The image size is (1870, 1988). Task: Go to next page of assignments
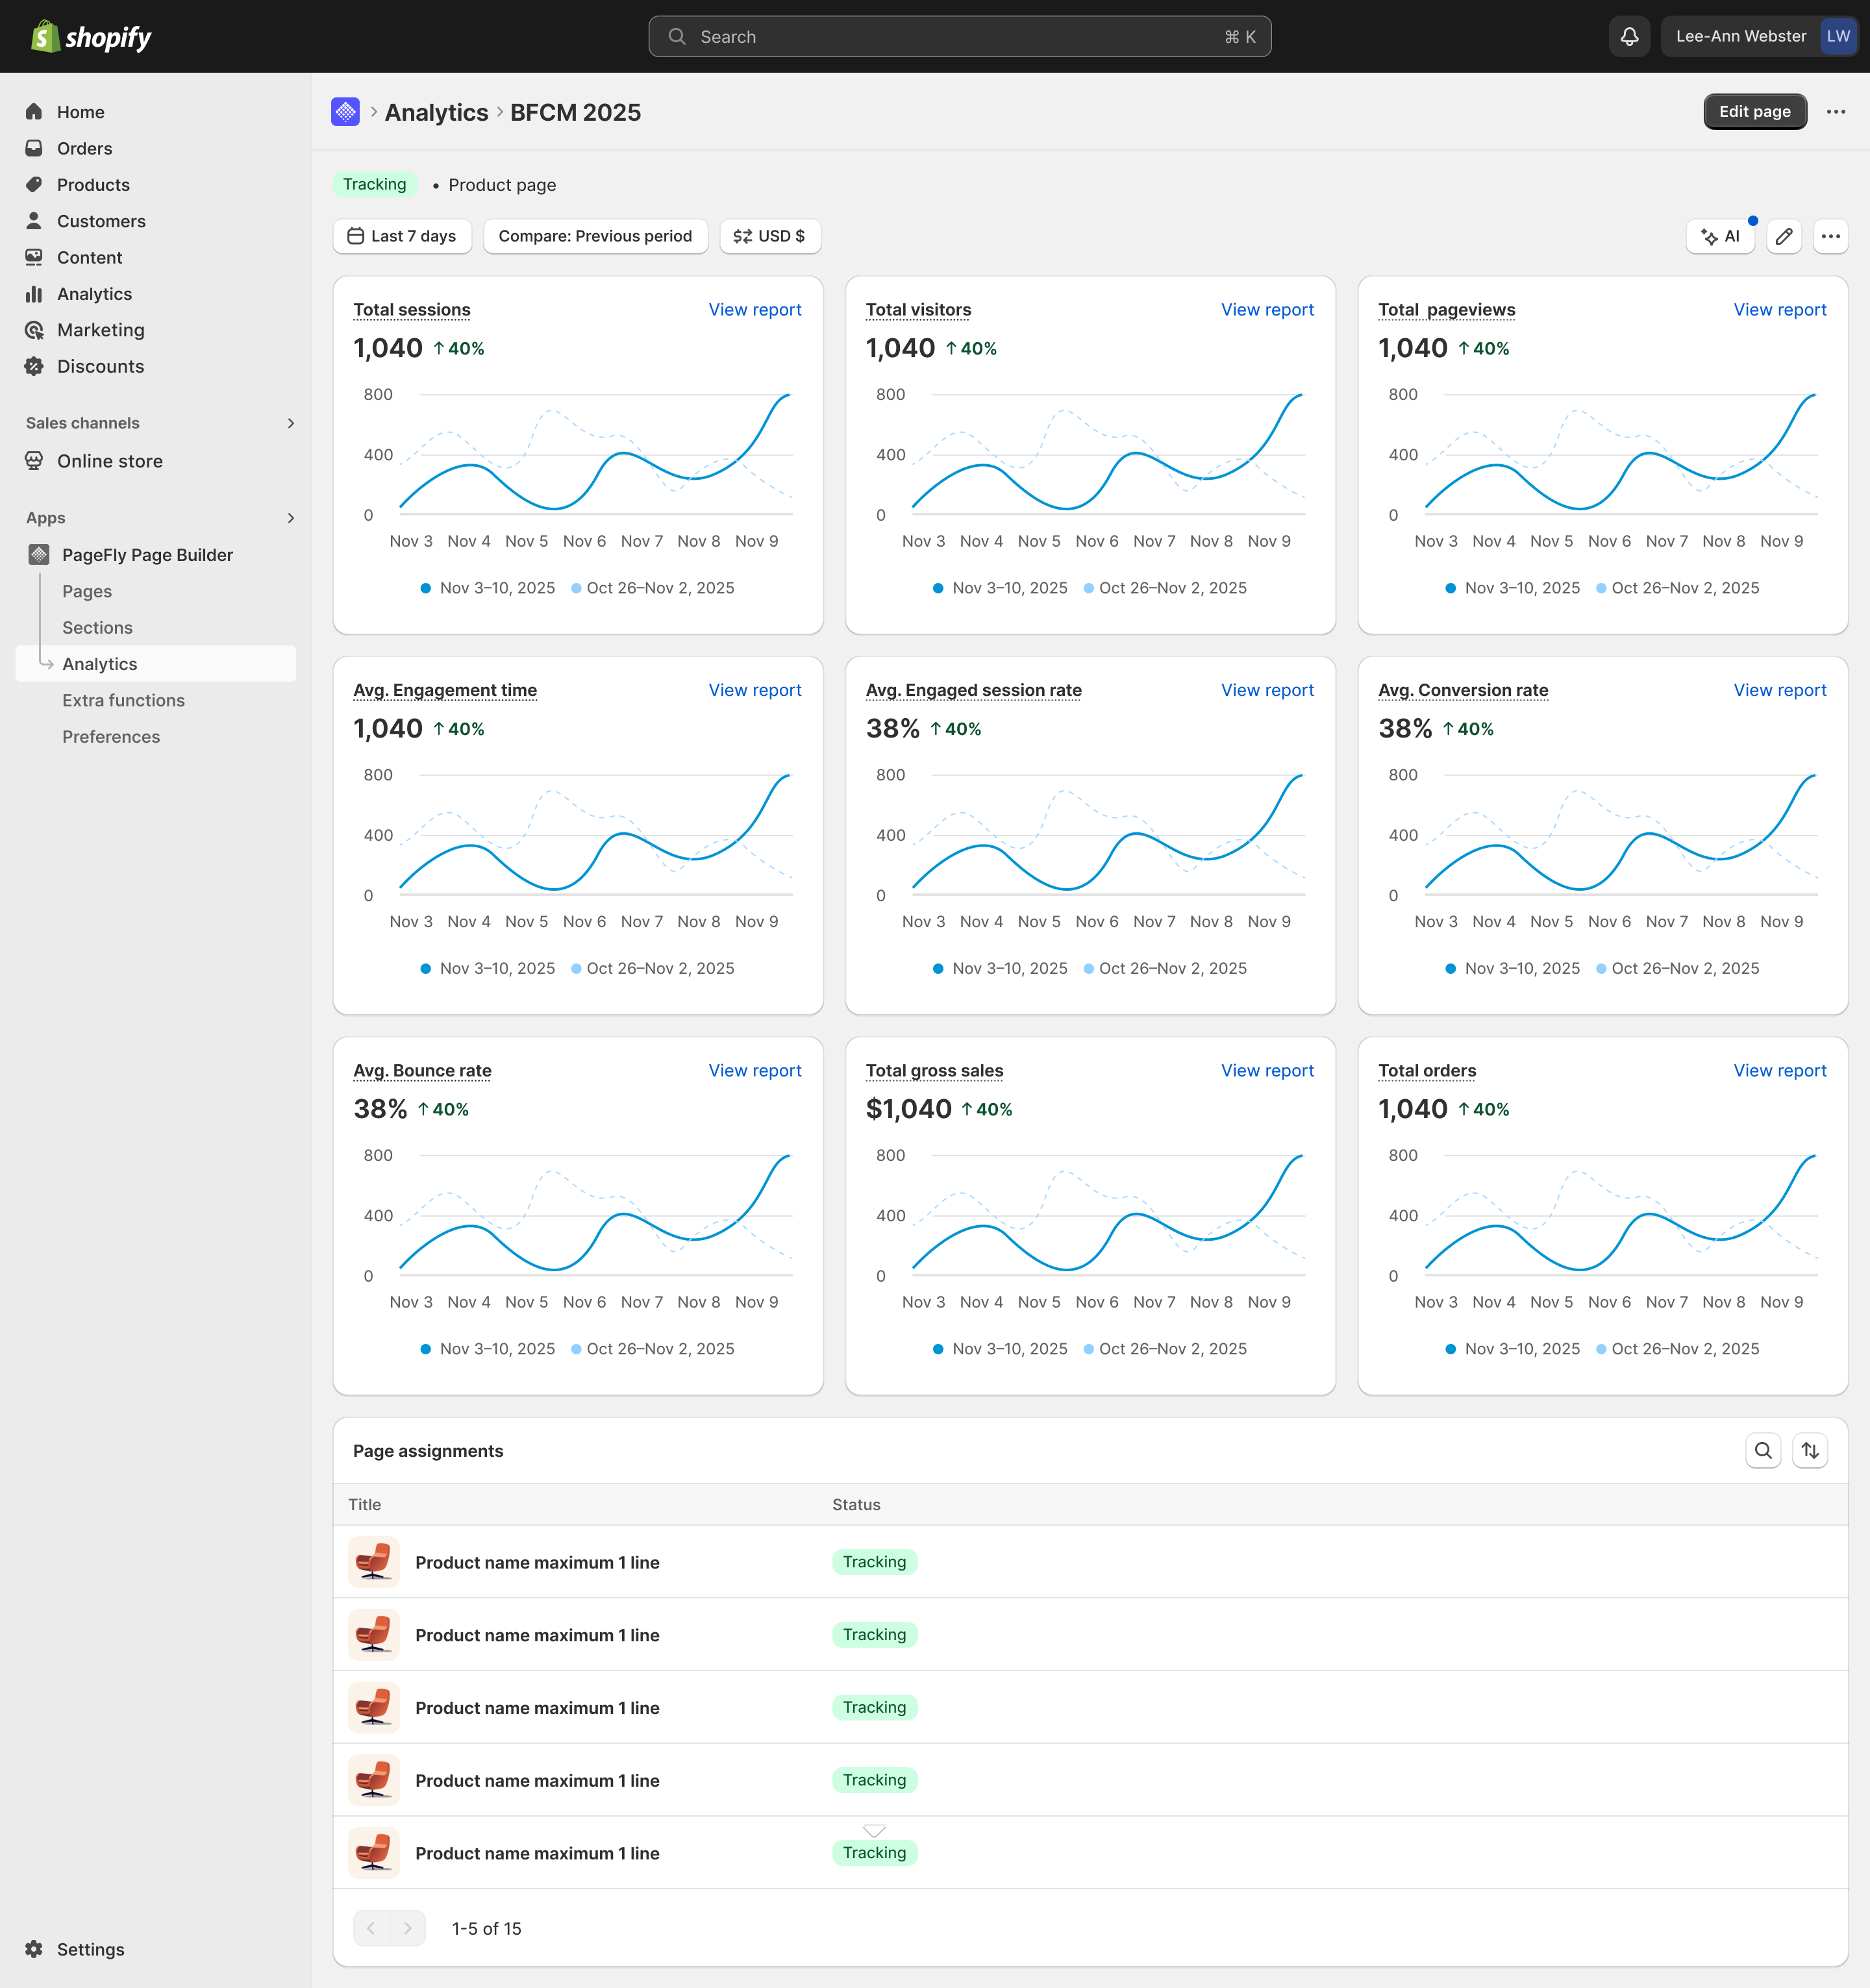coord(407,1928)
